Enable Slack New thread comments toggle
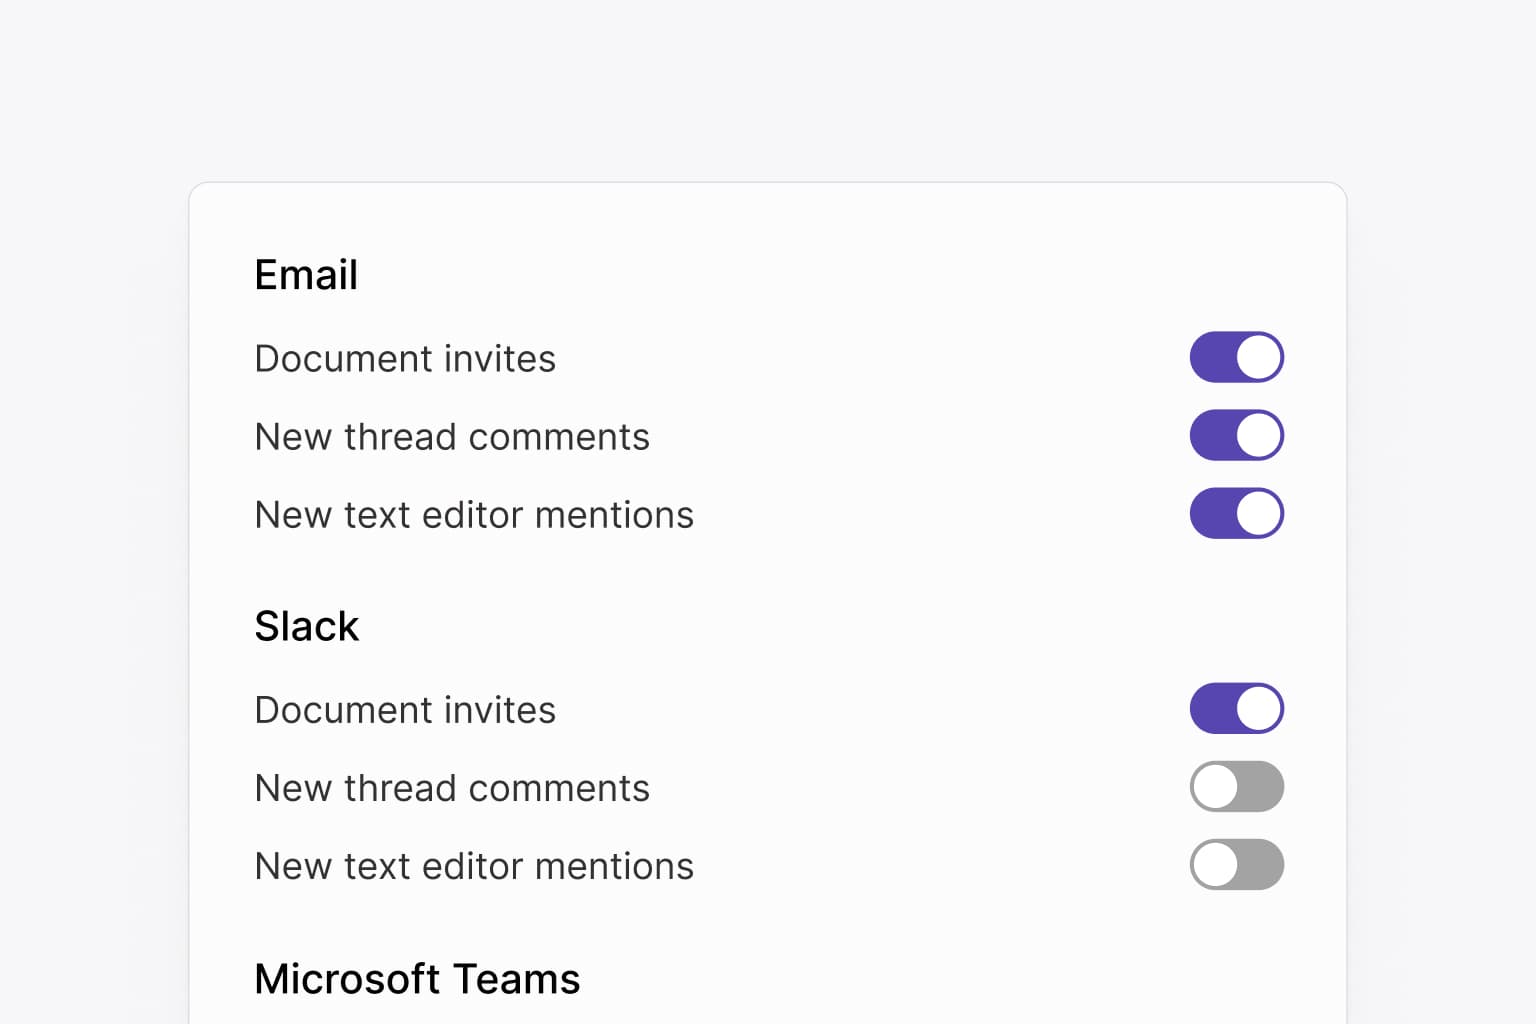Image resolution: width=1536 pixels, height=1024 pixels. 1237,786
